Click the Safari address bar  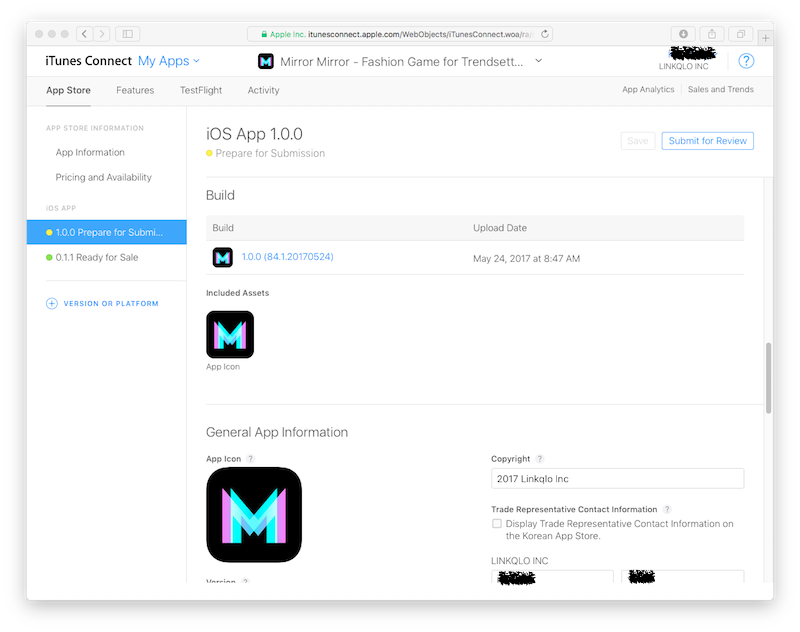(x=399, y=34)
